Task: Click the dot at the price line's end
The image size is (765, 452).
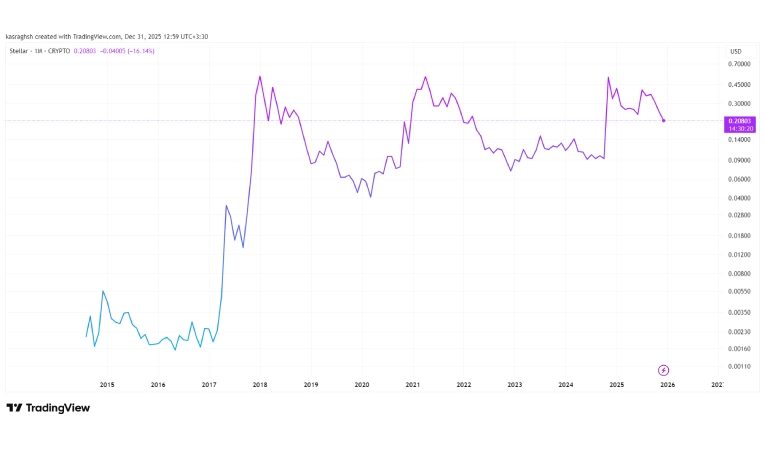Action: [x=664, y=121]
